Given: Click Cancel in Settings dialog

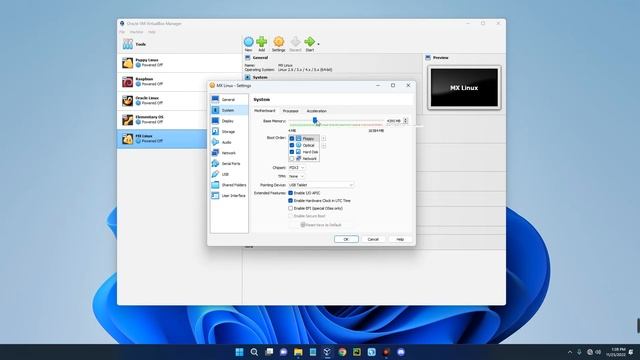Looking at the screenshot, I should coord(373,239).
